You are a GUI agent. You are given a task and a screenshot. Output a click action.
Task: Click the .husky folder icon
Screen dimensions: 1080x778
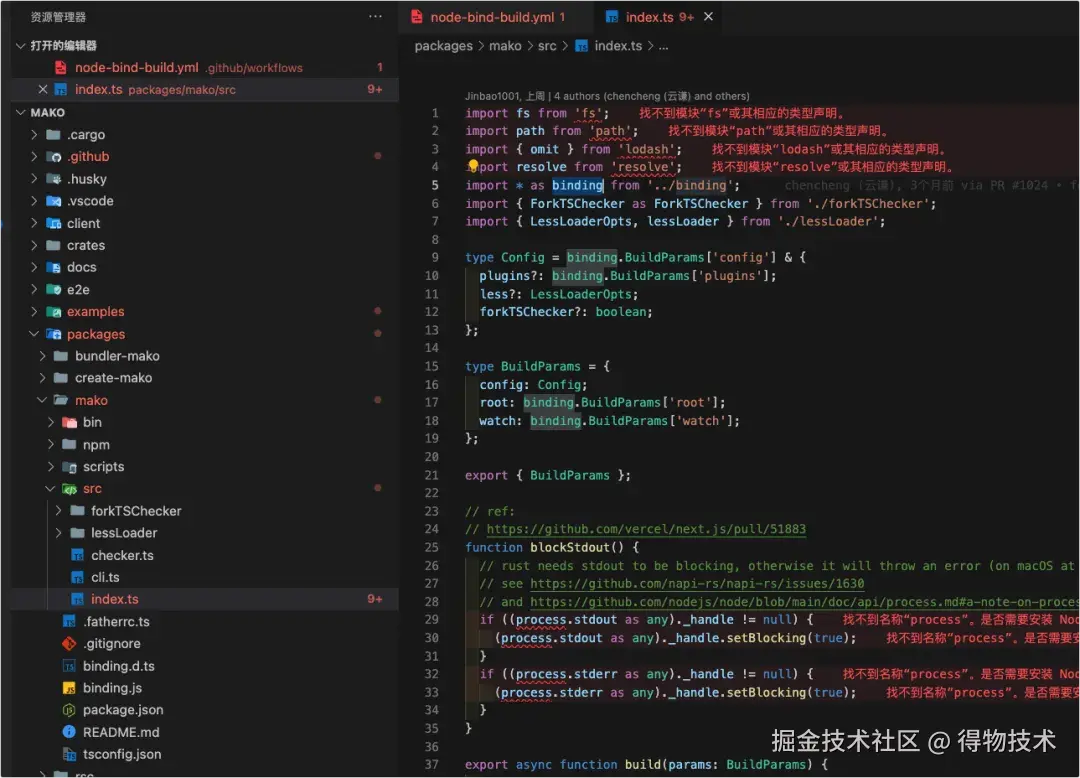pos(53,178)
